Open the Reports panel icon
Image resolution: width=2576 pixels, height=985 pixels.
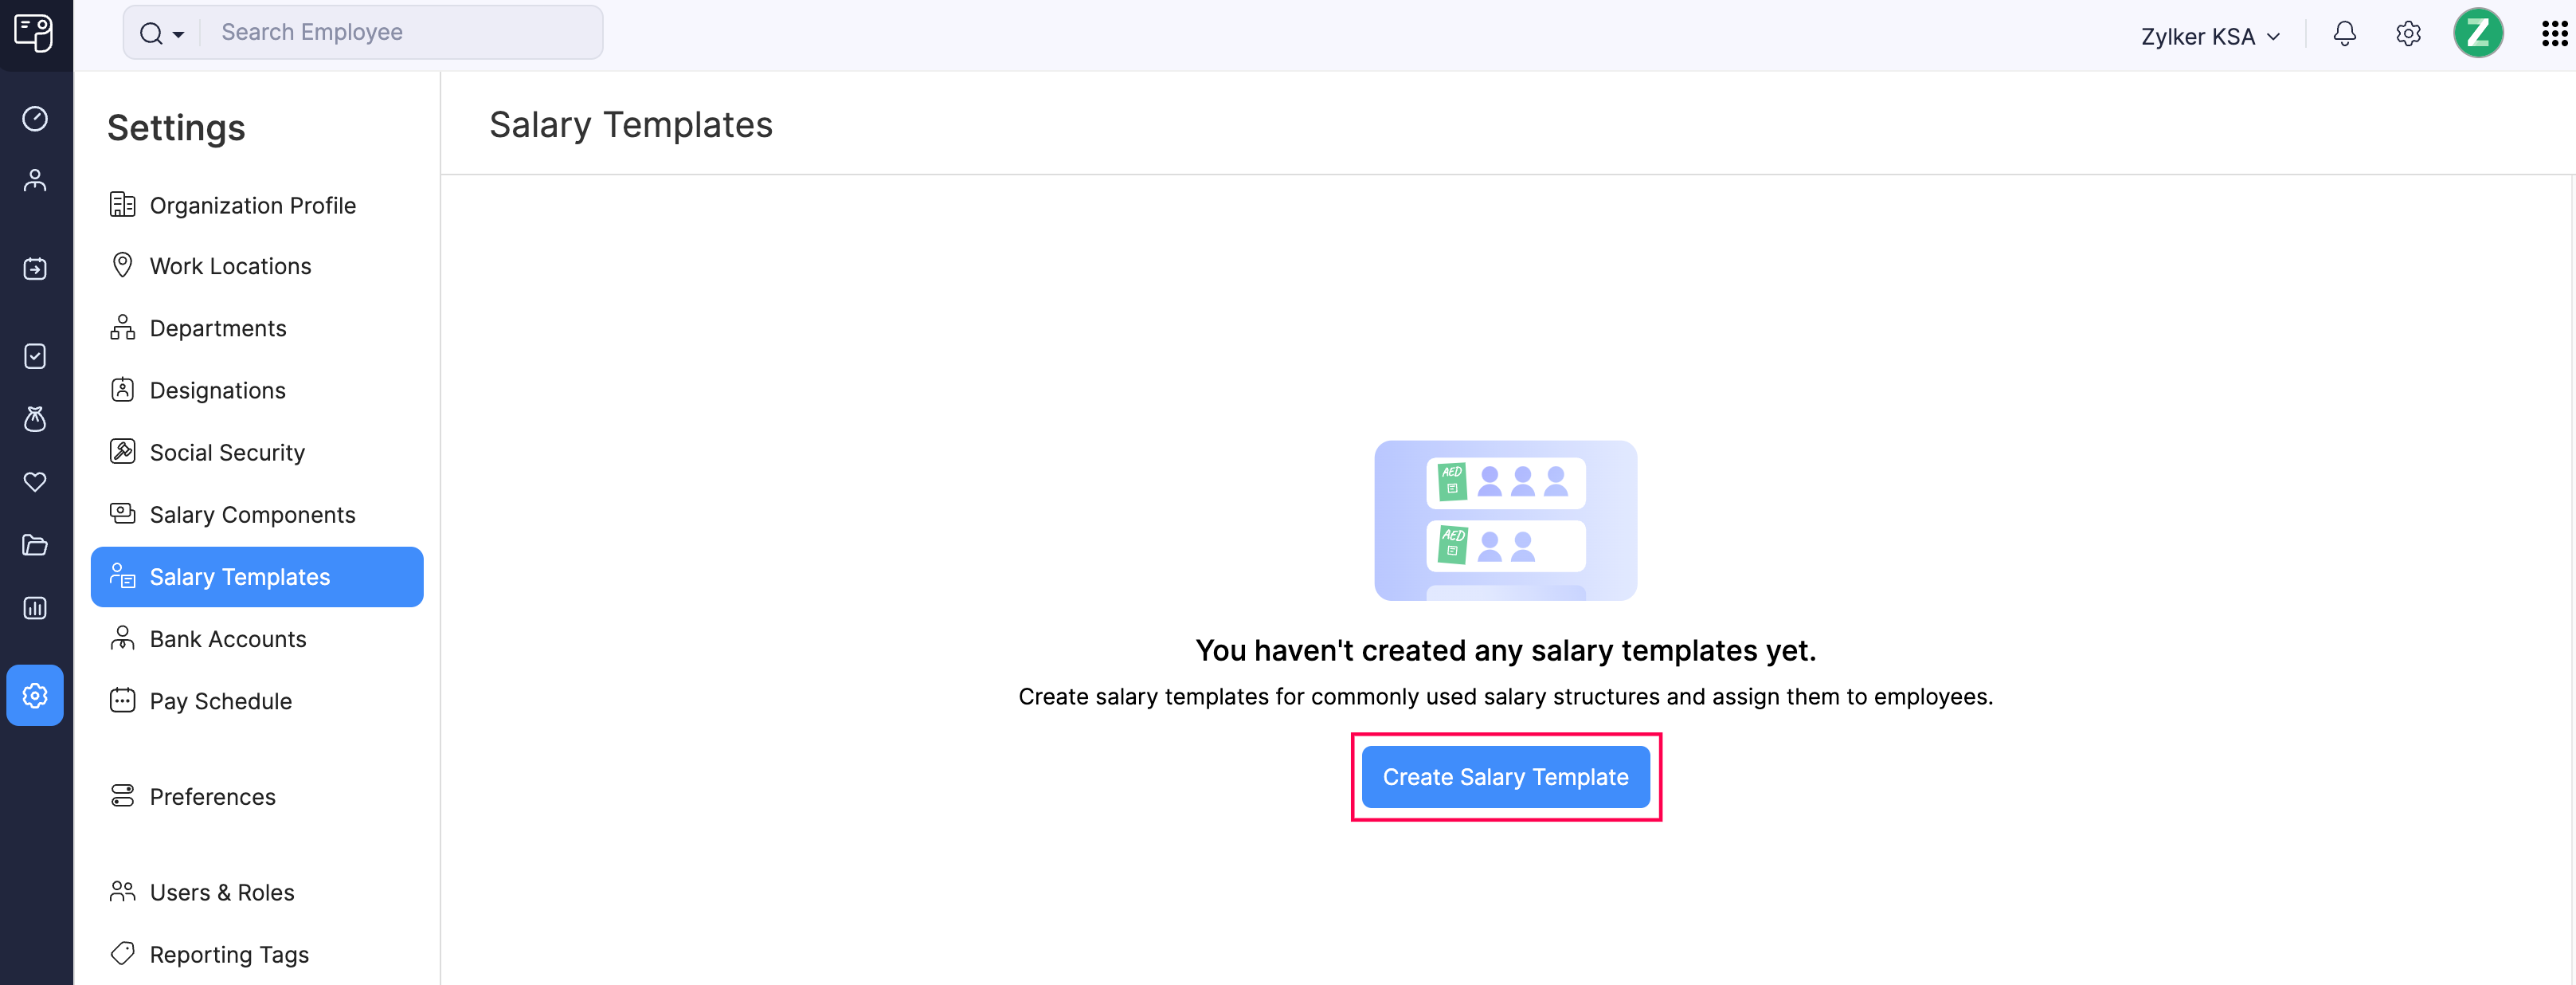click(35, 608)
